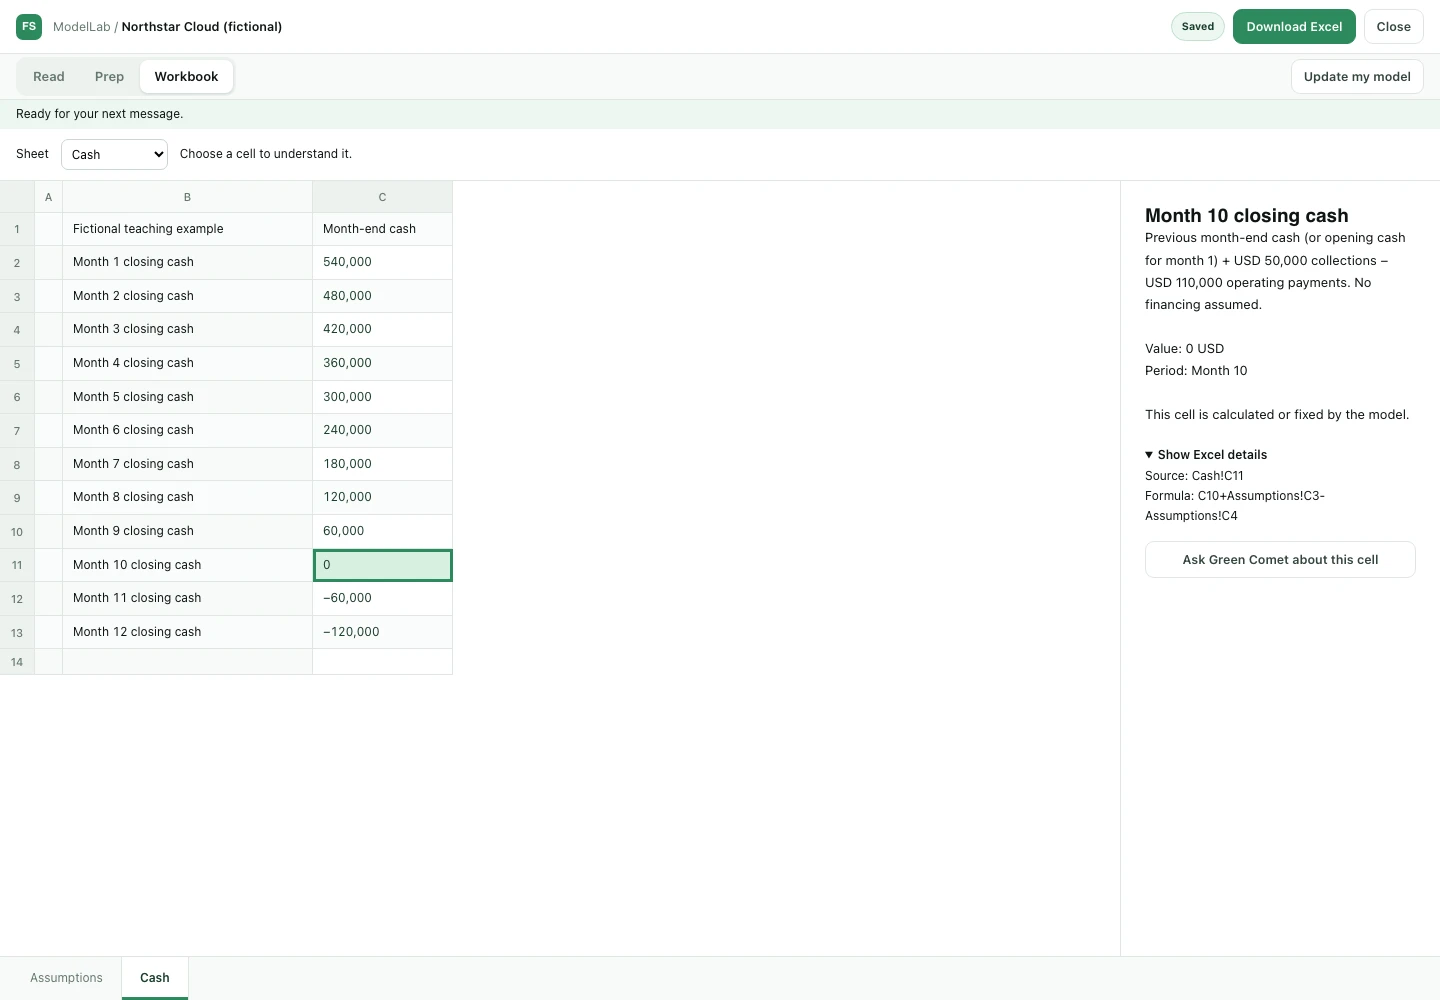Viewport: 1440px width, 1000px height.
Task: Select the cell showing −120,000
Action: click(x=383, y=632)
